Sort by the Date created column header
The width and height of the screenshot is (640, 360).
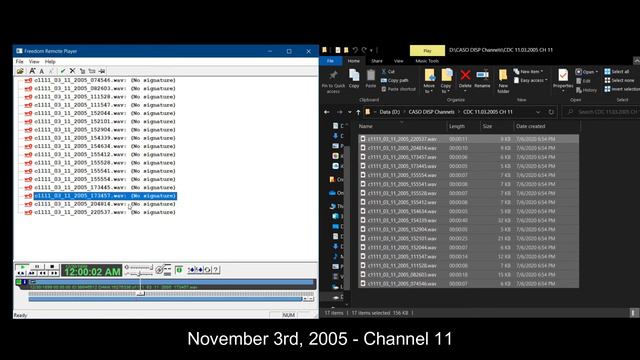point(530,127)
